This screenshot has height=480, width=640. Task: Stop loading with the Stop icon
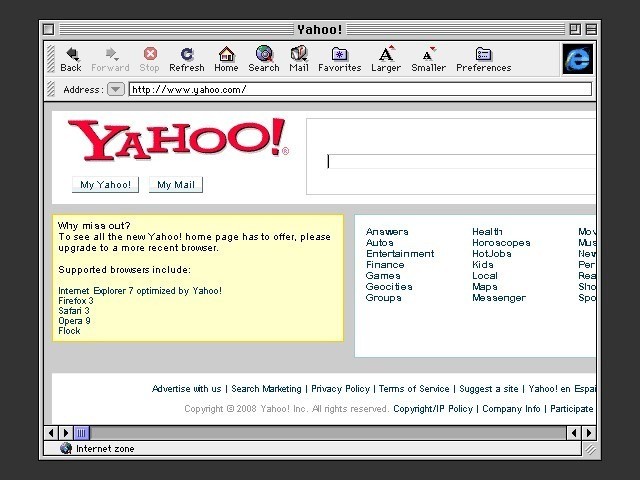point(150,60)
